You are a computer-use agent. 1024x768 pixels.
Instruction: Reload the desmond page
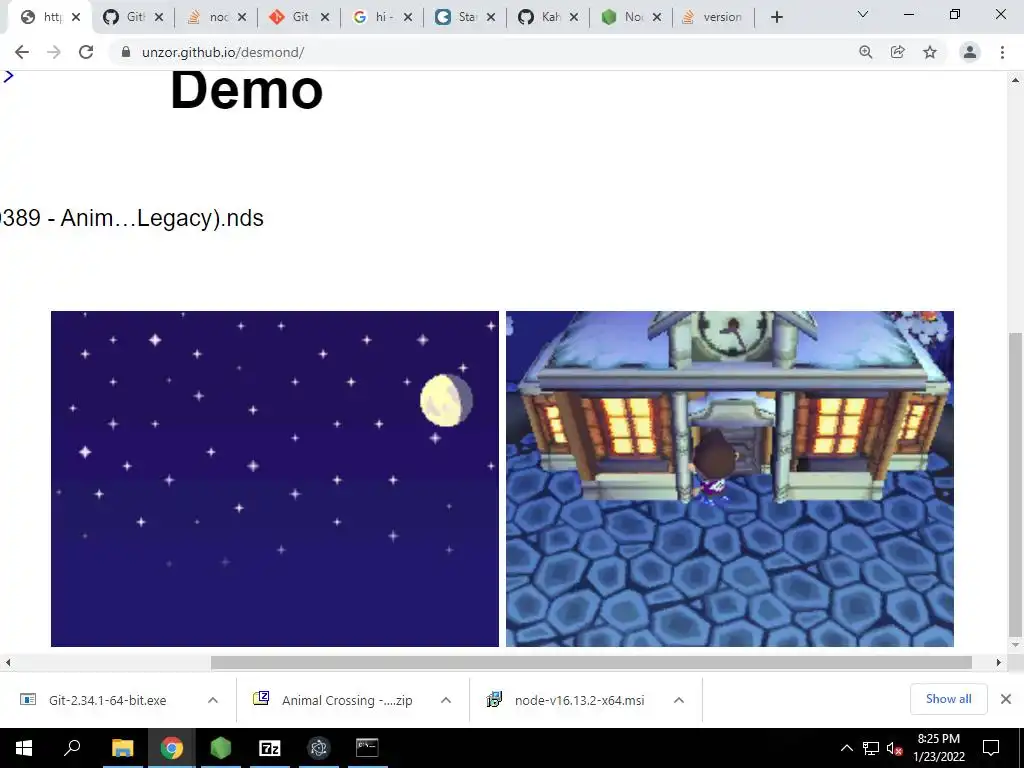(x=86, y=52)
